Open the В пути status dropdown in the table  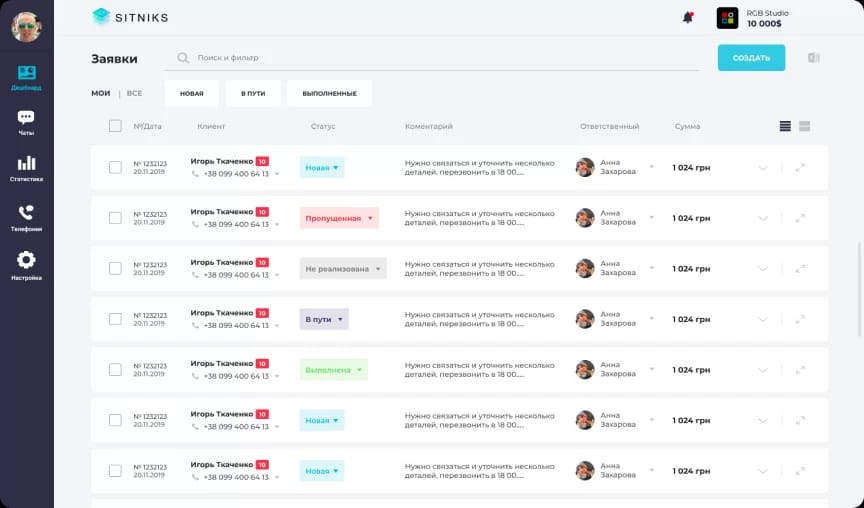[324, 320]
